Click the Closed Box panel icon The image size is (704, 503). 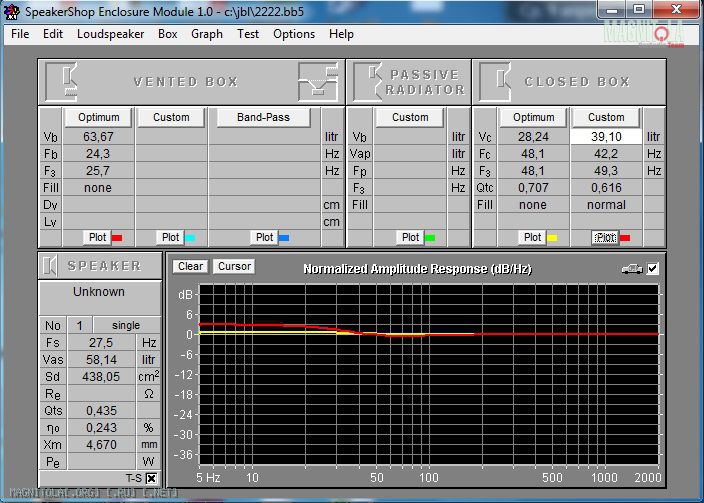pyautogui.click(x=493, y=81)
